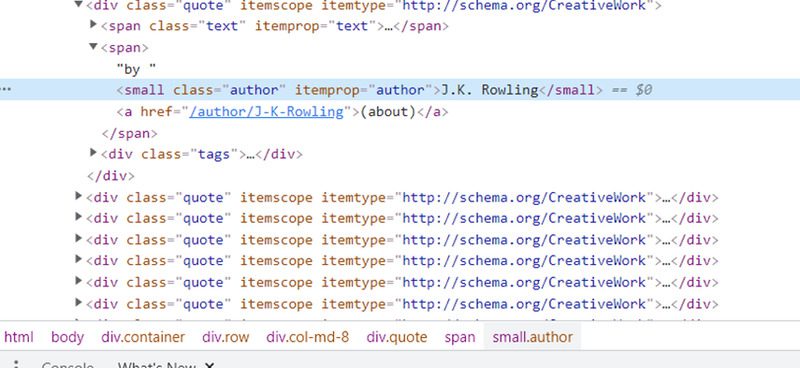Select the closing </div> tag row
The height and width of the screenshot is (368, 800).
click(111, 176)
